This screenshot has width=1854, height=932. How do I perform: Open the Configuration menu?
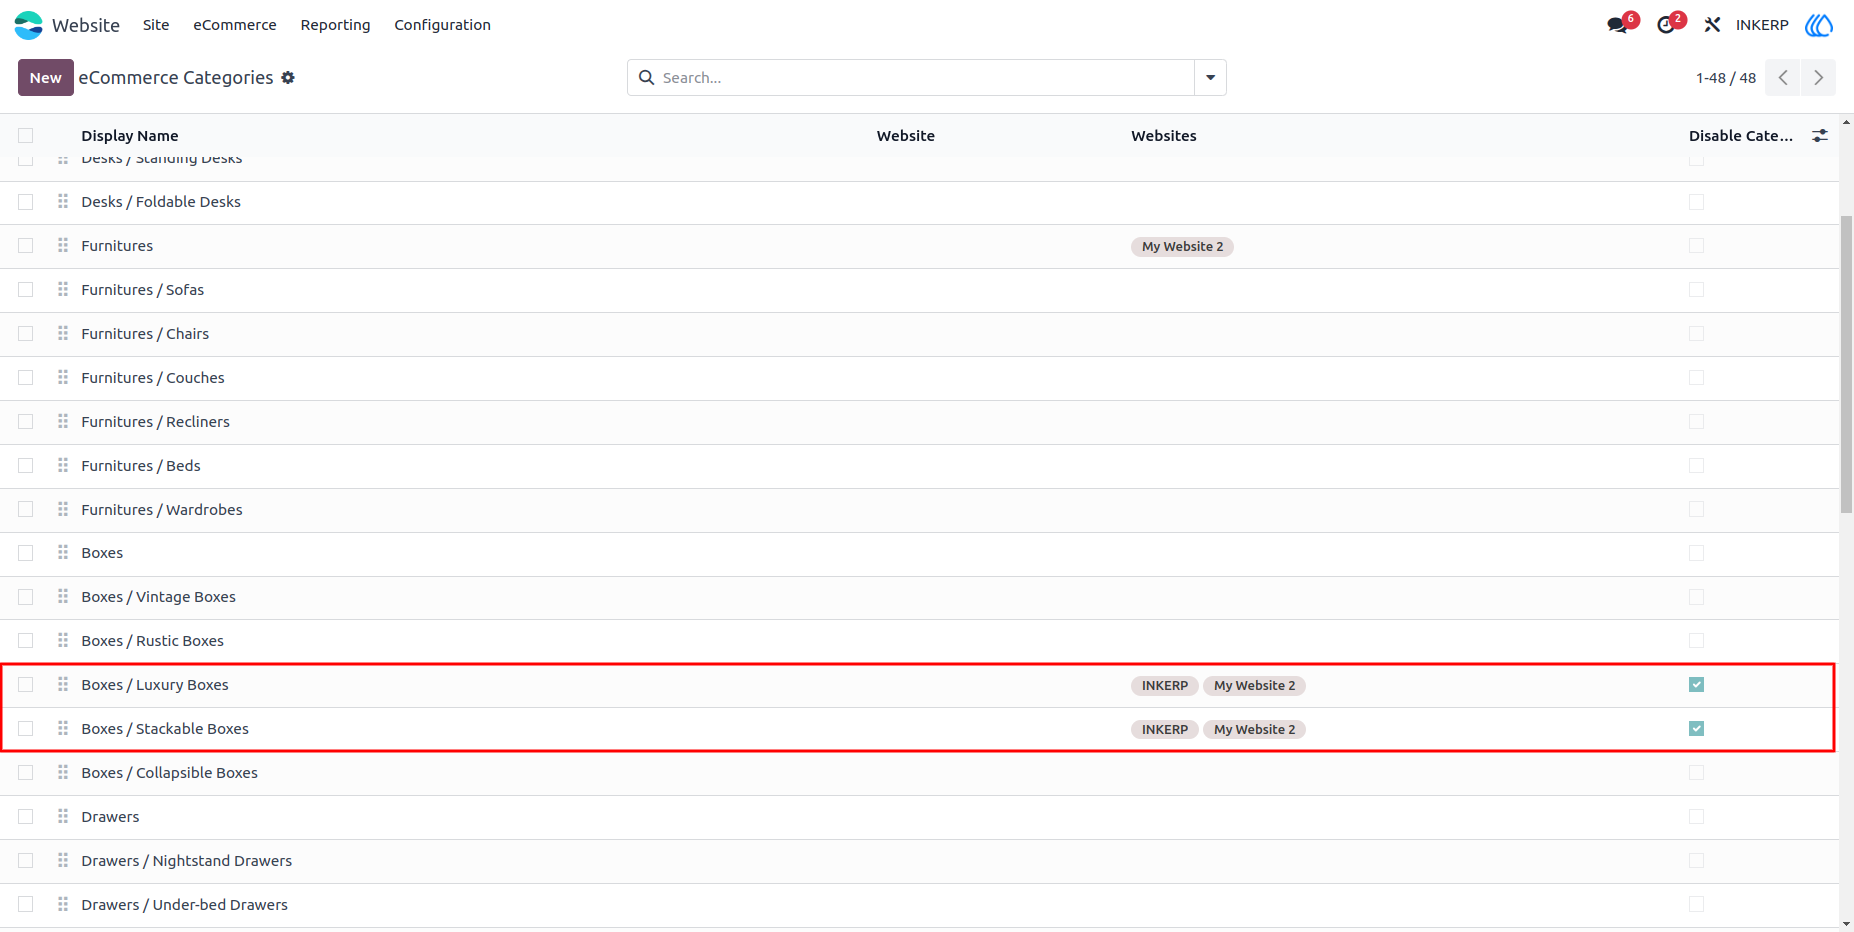coord(442,25)
